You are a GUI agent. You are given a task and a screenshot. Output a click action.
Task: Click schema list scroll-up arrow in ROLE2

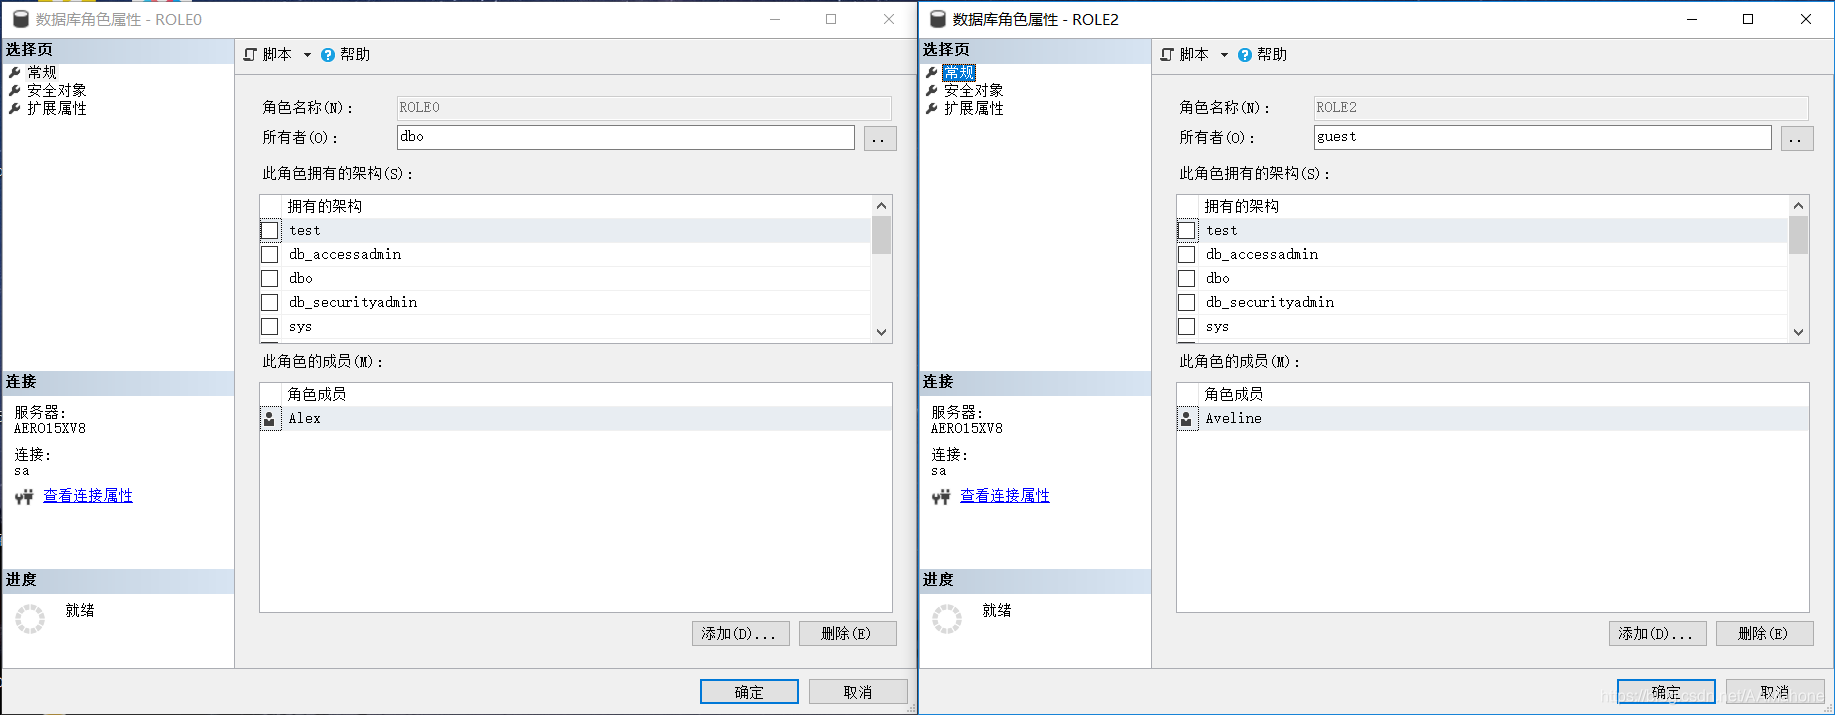[1798, 206]
